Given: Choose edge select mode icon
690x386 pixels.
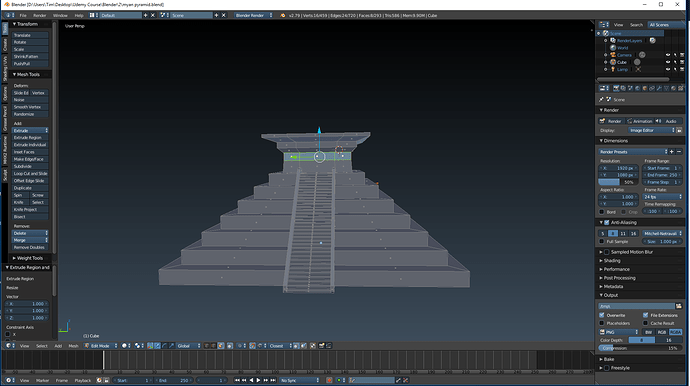Looking at the screenshot, I should 213,346.
